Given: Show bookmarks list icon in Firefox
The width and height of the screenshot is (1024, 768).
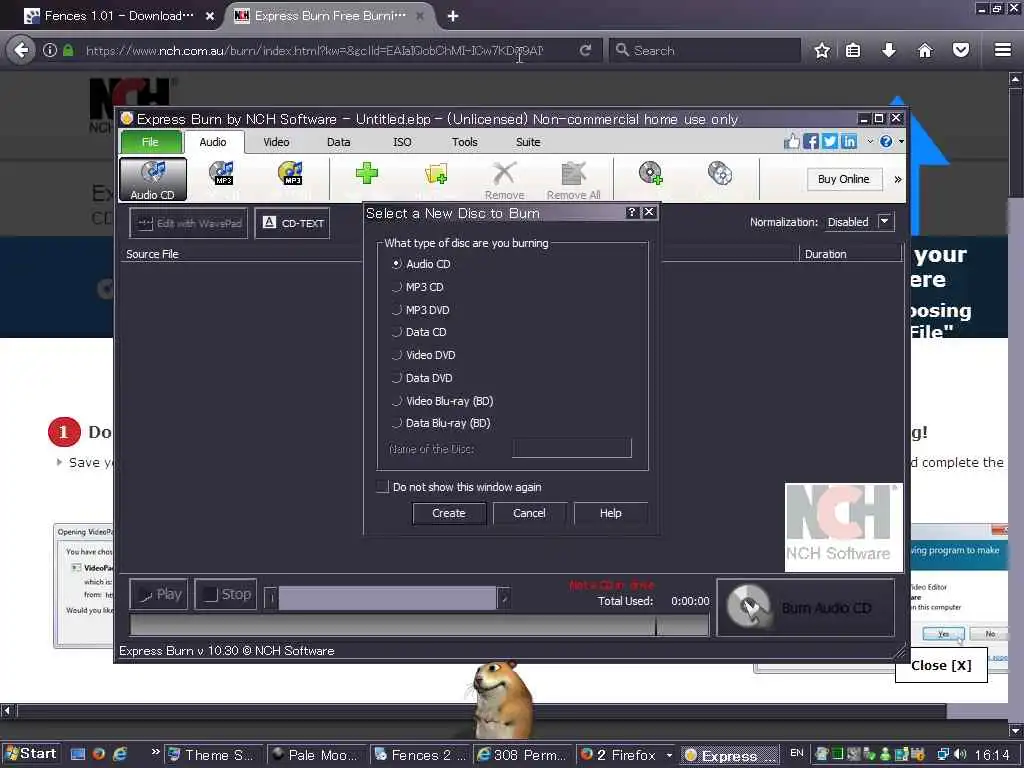Looking at the screenshot, I should click(853, 50).
